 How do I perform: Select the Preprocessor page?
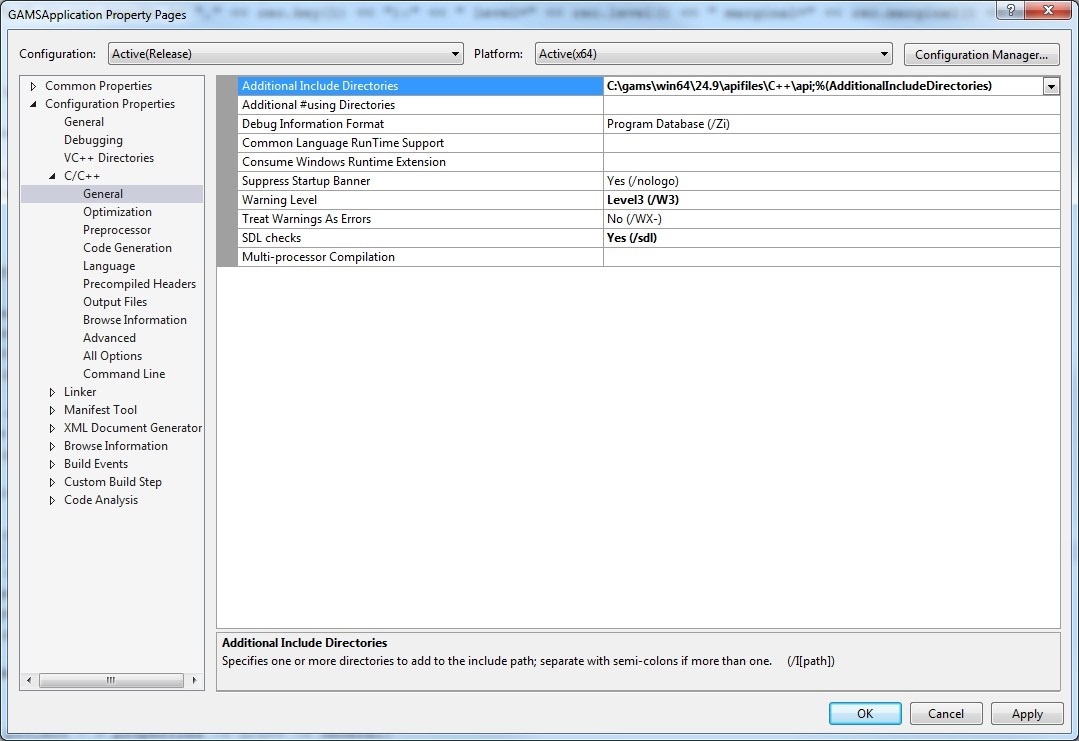[x=117, y=230]
